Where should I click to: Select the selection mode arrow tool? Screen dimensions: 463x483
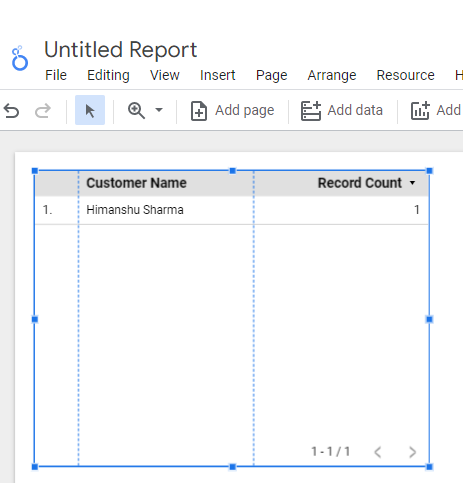90,110
